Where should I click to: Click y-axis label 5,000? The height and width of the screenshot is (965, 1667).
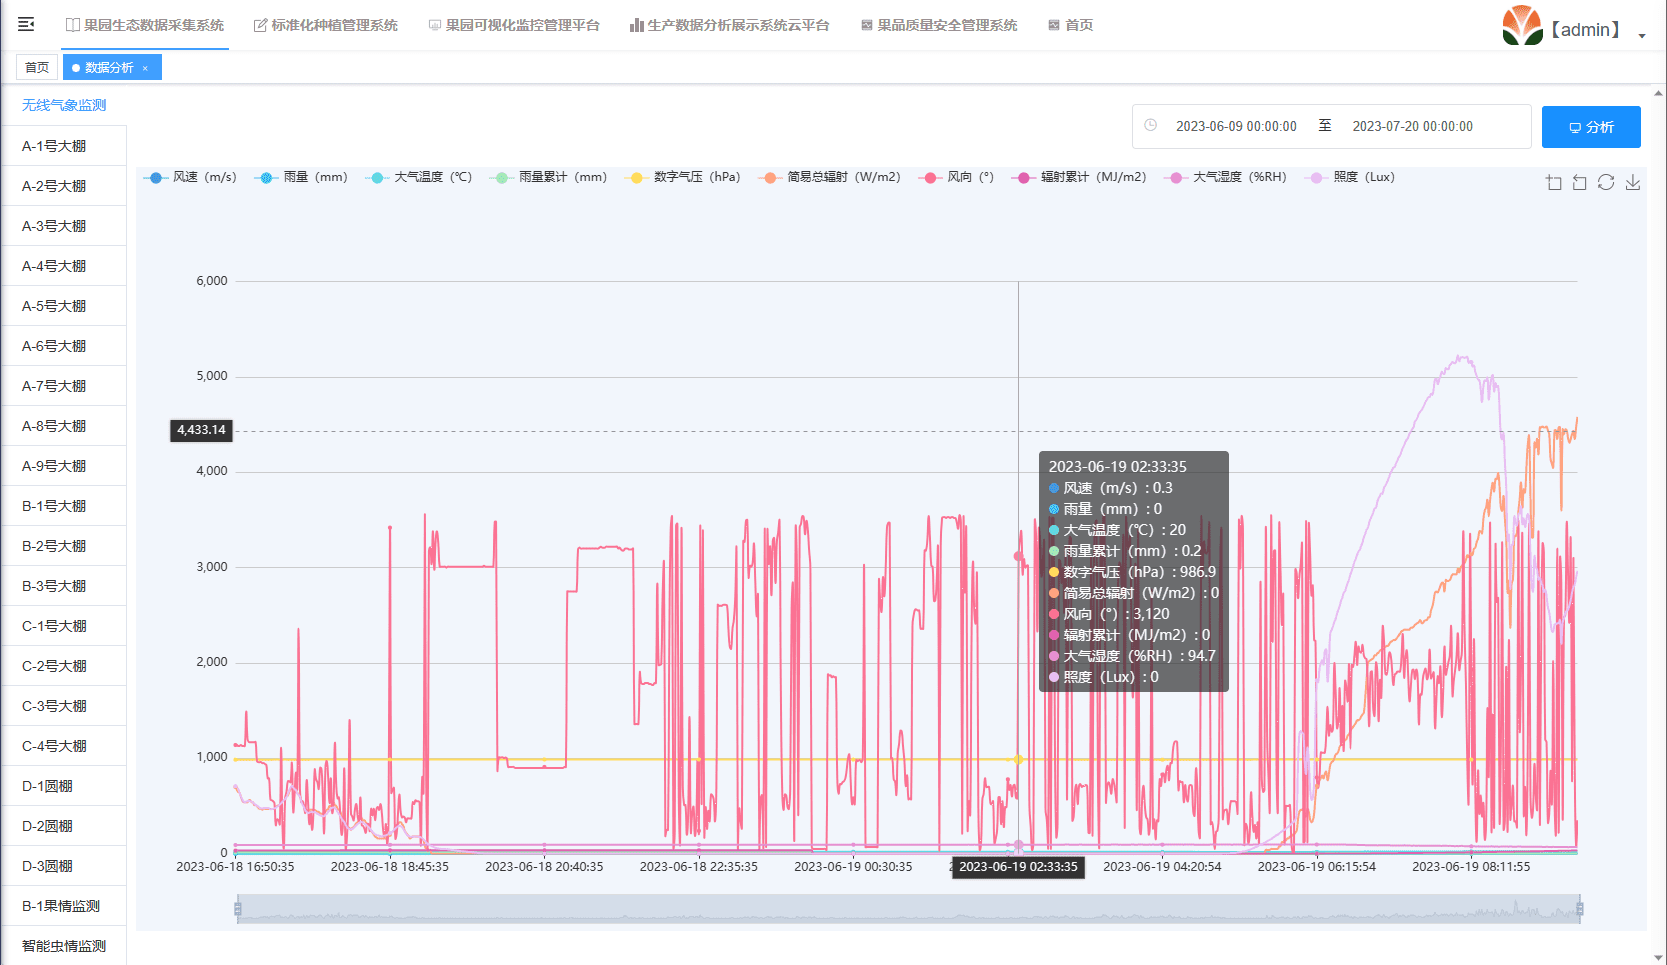pos(212,376)
